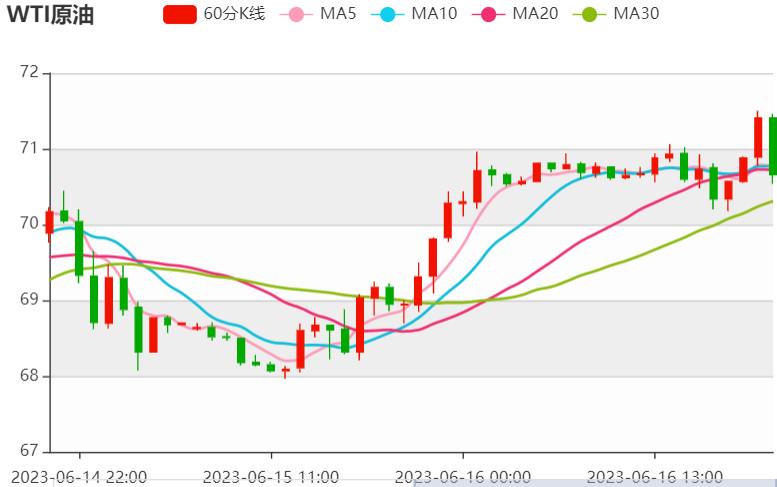Click the cyan MA10 legend line marker
Image resolution: width=777 pixels, height=487 pixels.
pos(387,14)
